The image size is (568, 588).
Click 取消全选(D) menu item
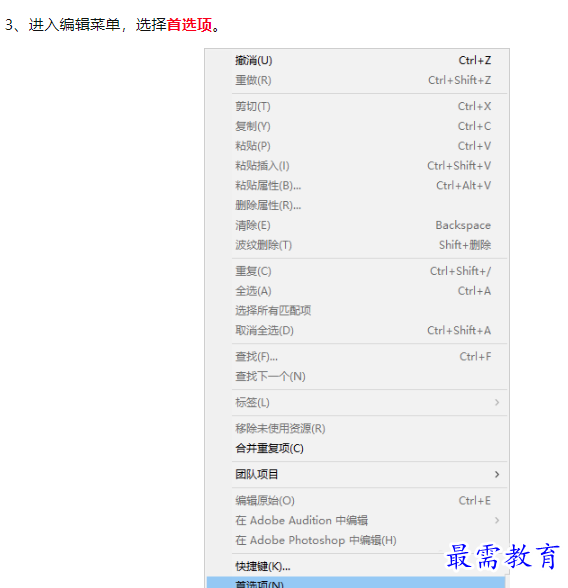[356, 331]
